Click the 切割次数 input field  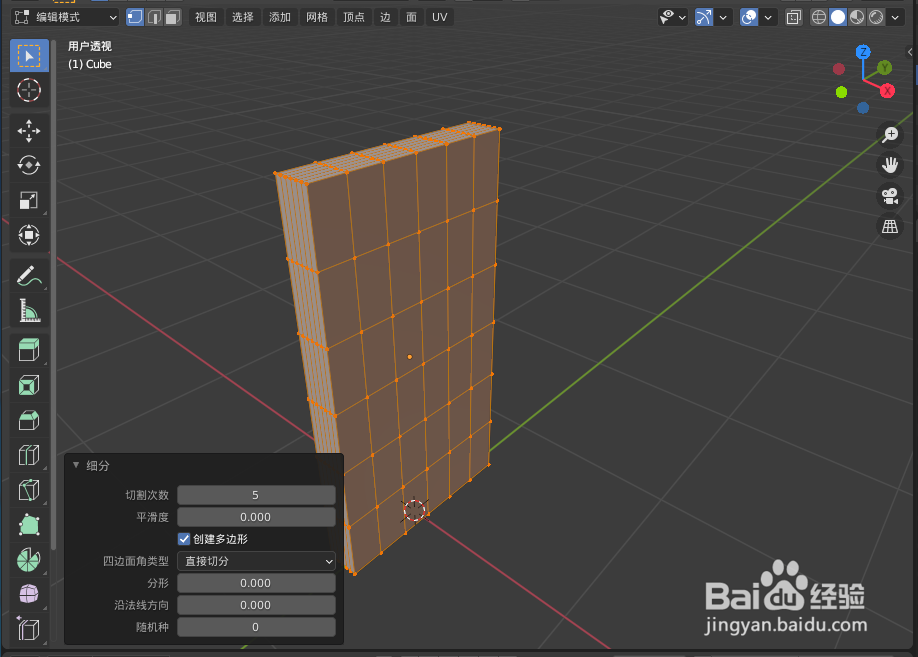click(256, 495)
